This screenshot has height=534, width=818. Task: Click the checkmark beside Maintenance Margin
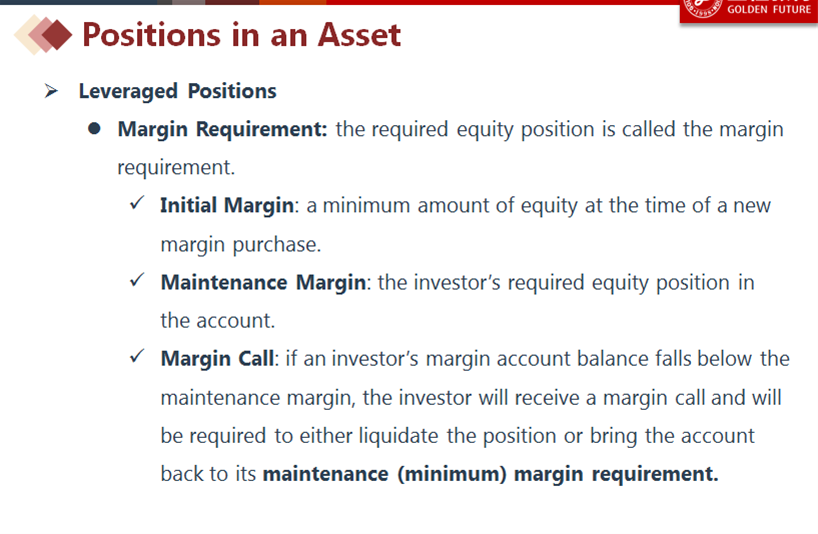[x=139, y=281]
